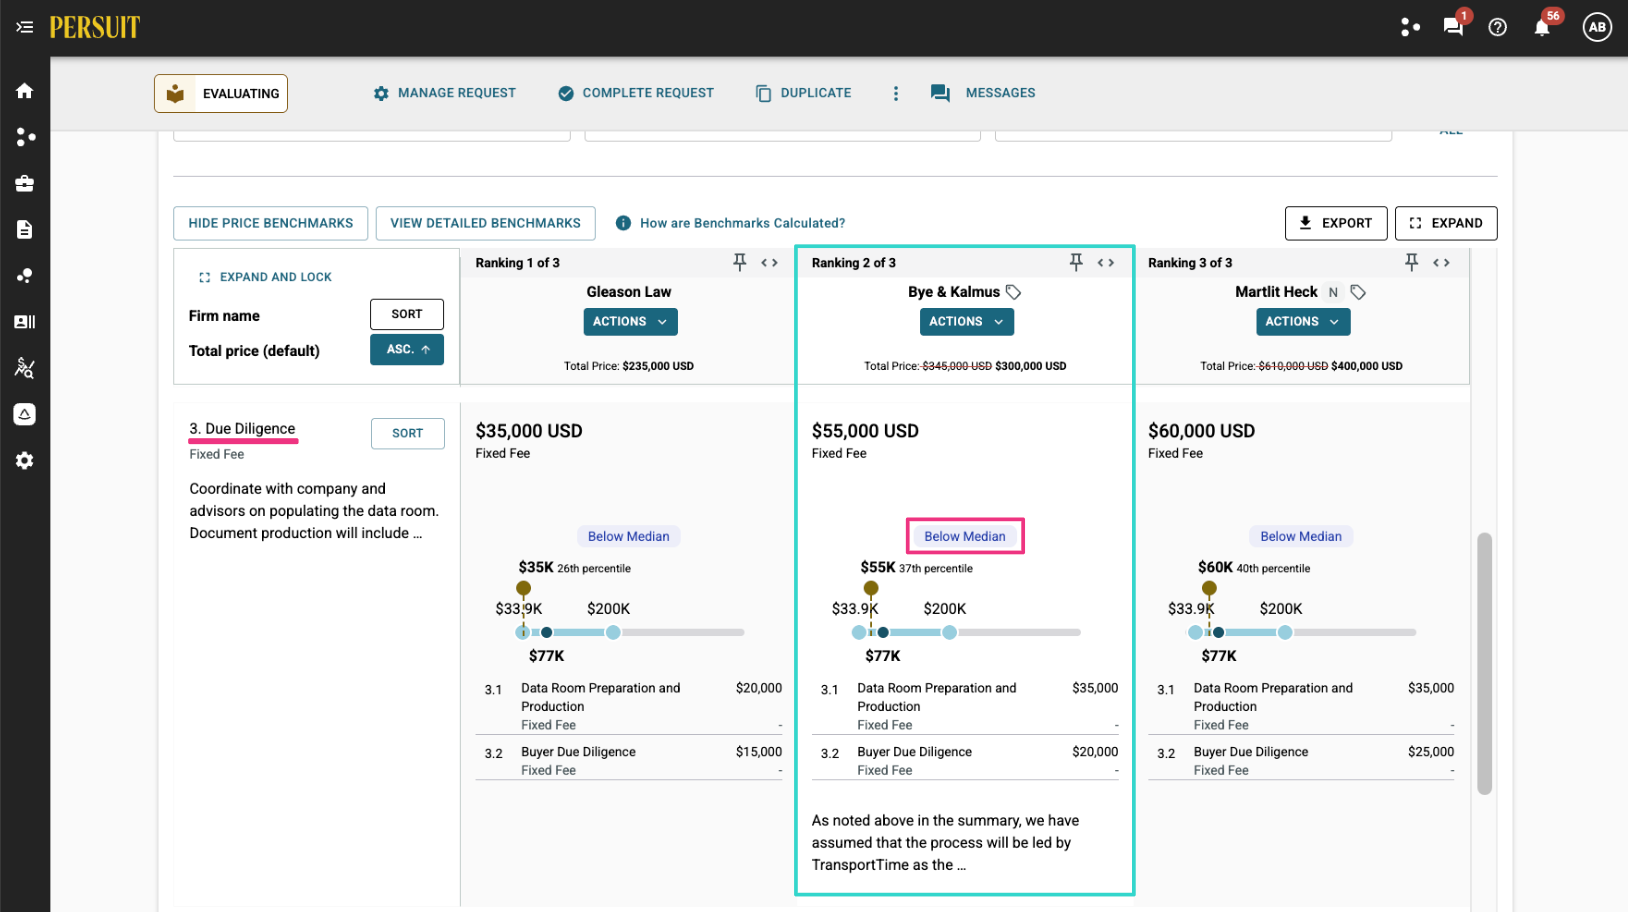Click the briefcase icon in the sidebar
Image resolution: width=1628 pixels, height=912 pixels.
pyautogui.click(x=24, y=183)
